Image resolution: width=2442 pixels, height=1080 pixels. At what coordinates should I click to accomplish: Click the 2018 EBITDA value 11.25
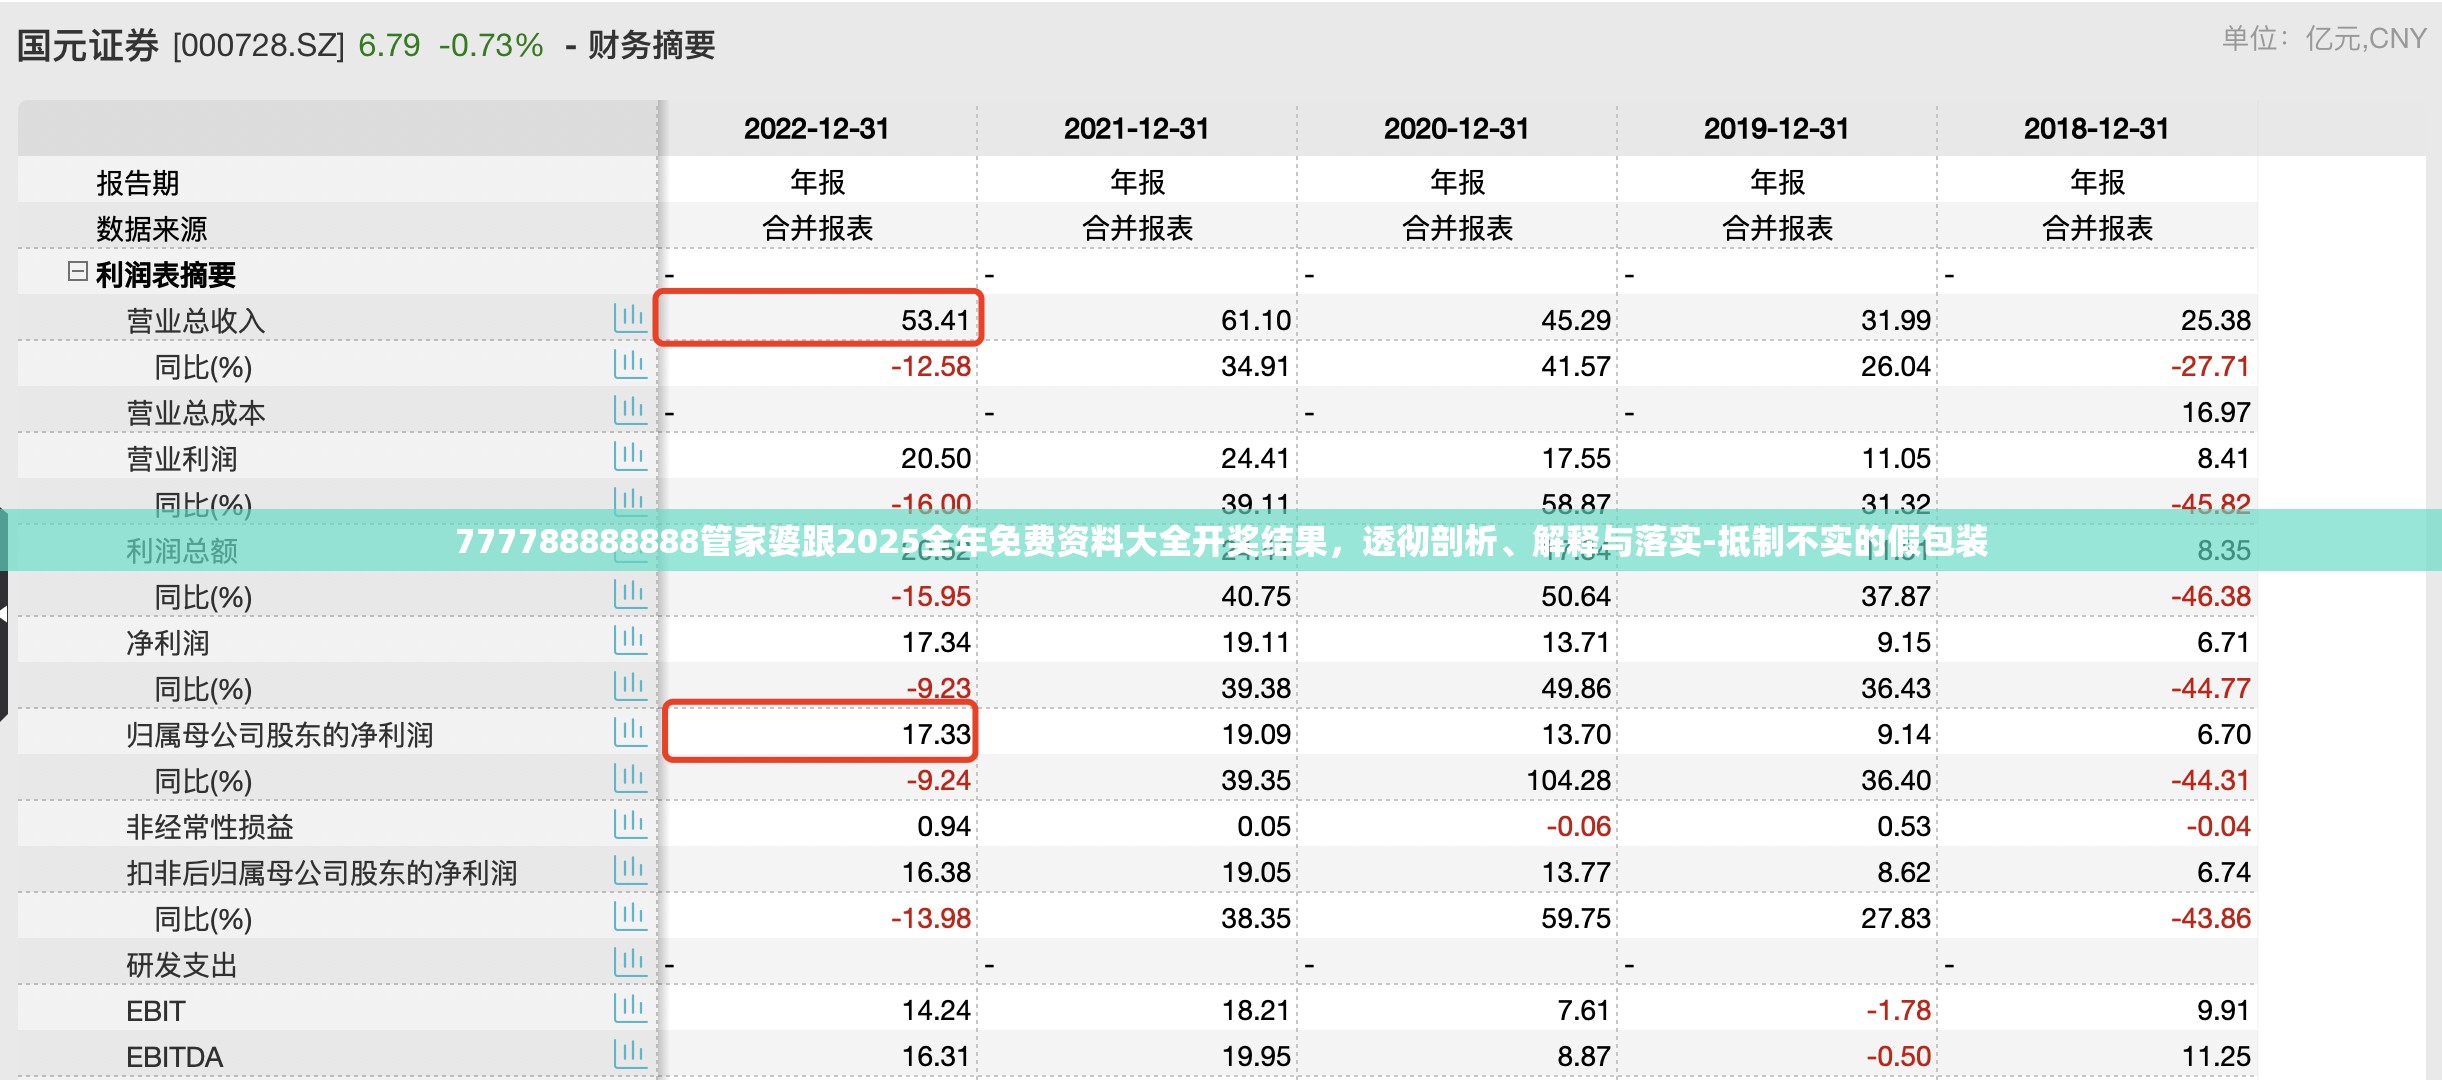(x=2216, y=1056)
